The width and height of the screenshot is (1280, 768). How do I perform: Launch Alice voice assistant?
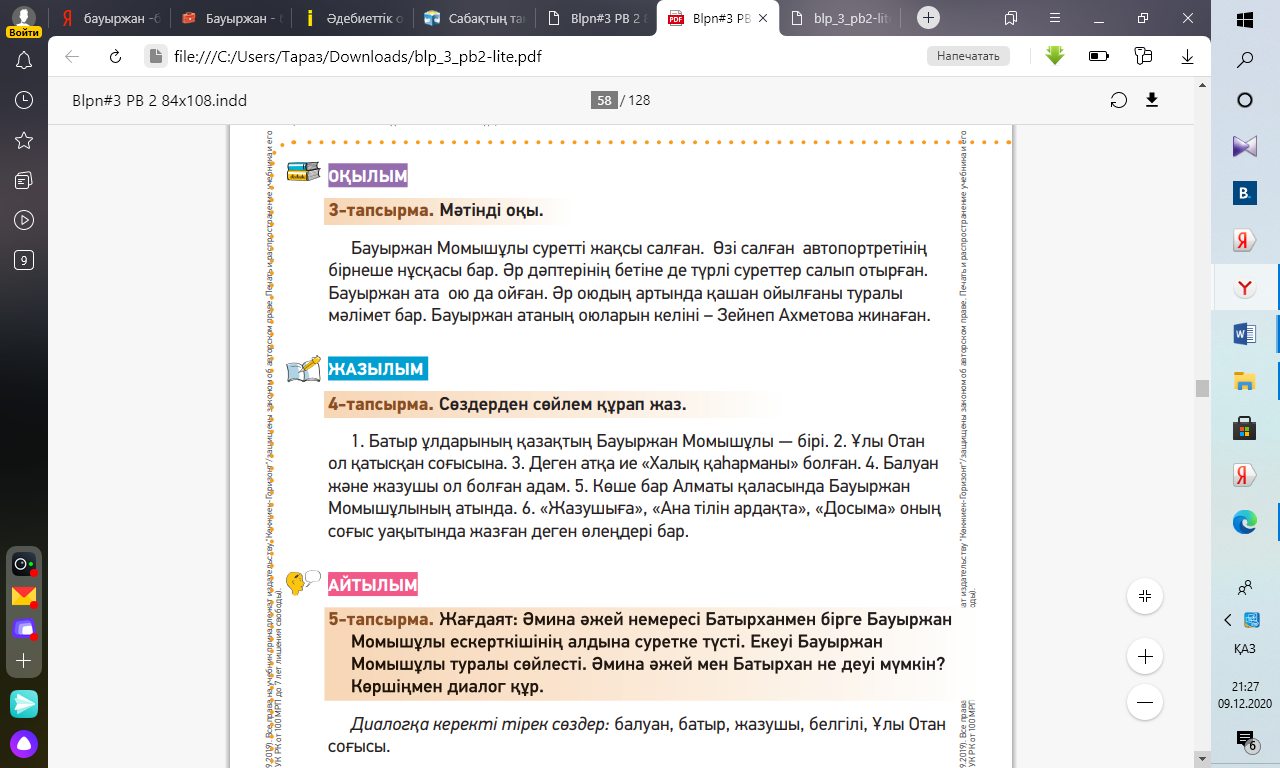[24, 743]
